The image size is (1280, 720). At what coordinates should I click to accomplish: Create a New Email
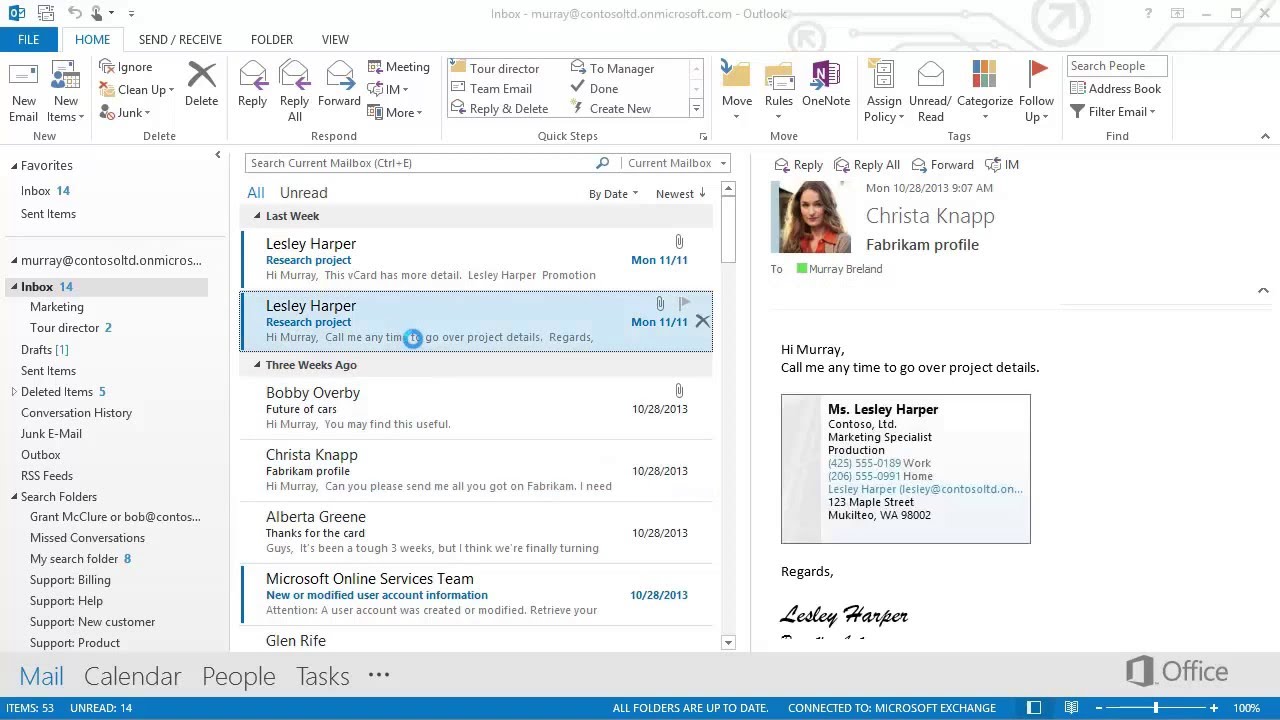pos(24,92)
